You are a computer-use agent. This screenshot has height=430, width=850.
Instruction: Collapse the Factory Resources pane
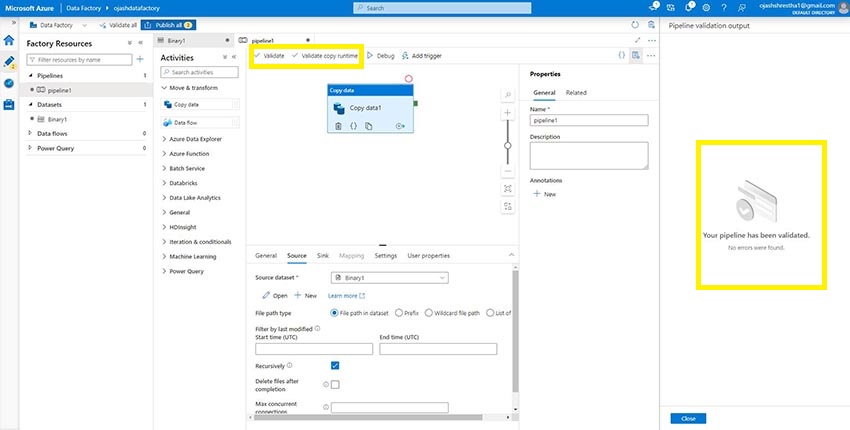tap(140, 43)
